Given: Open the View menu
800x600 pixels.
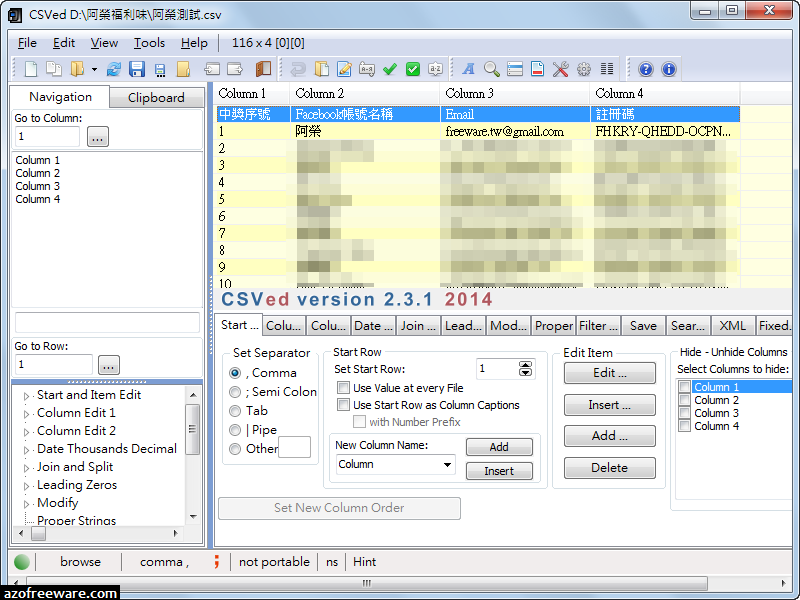Looking at the screenshot, I should 104,43.
